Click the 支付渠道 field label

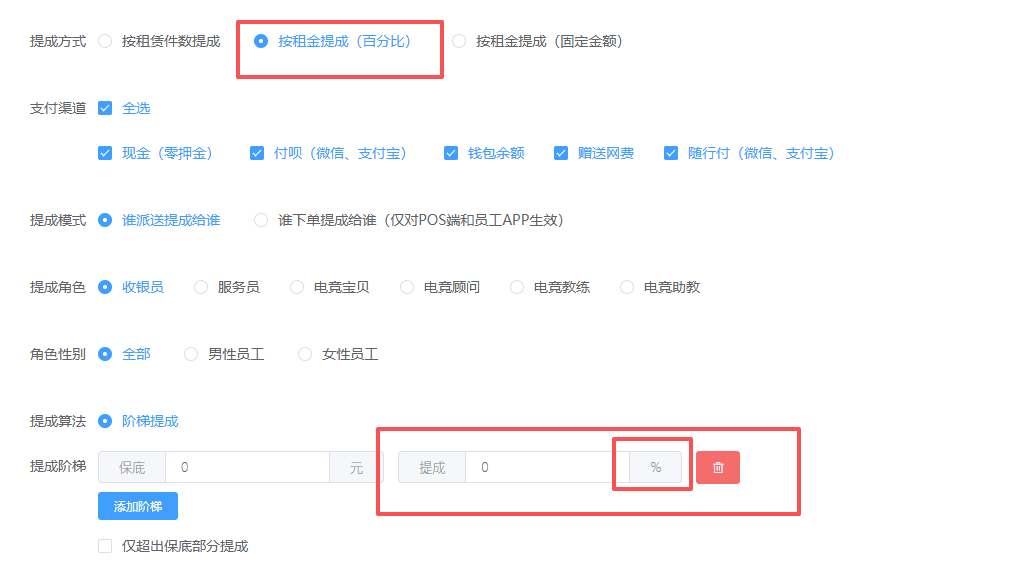click(x=58, y=108)
